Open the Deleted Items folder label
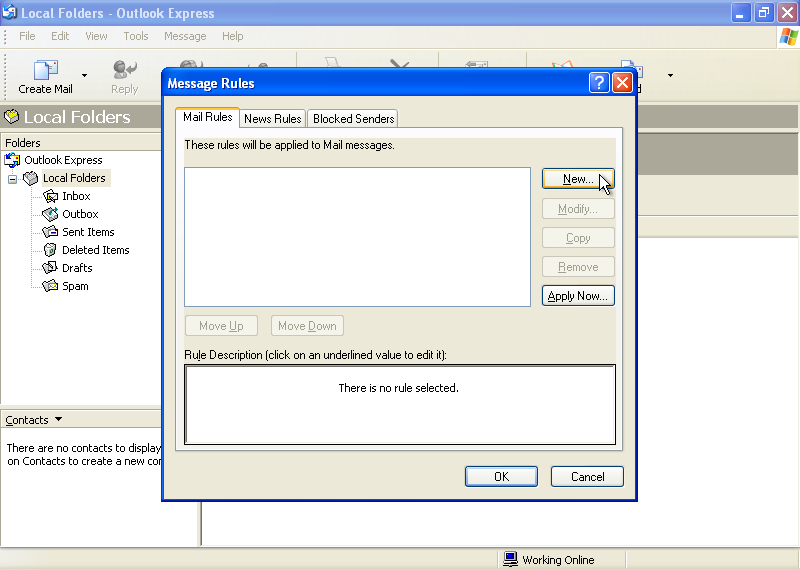This screenshot has width=800, height=570. [95, 250]
